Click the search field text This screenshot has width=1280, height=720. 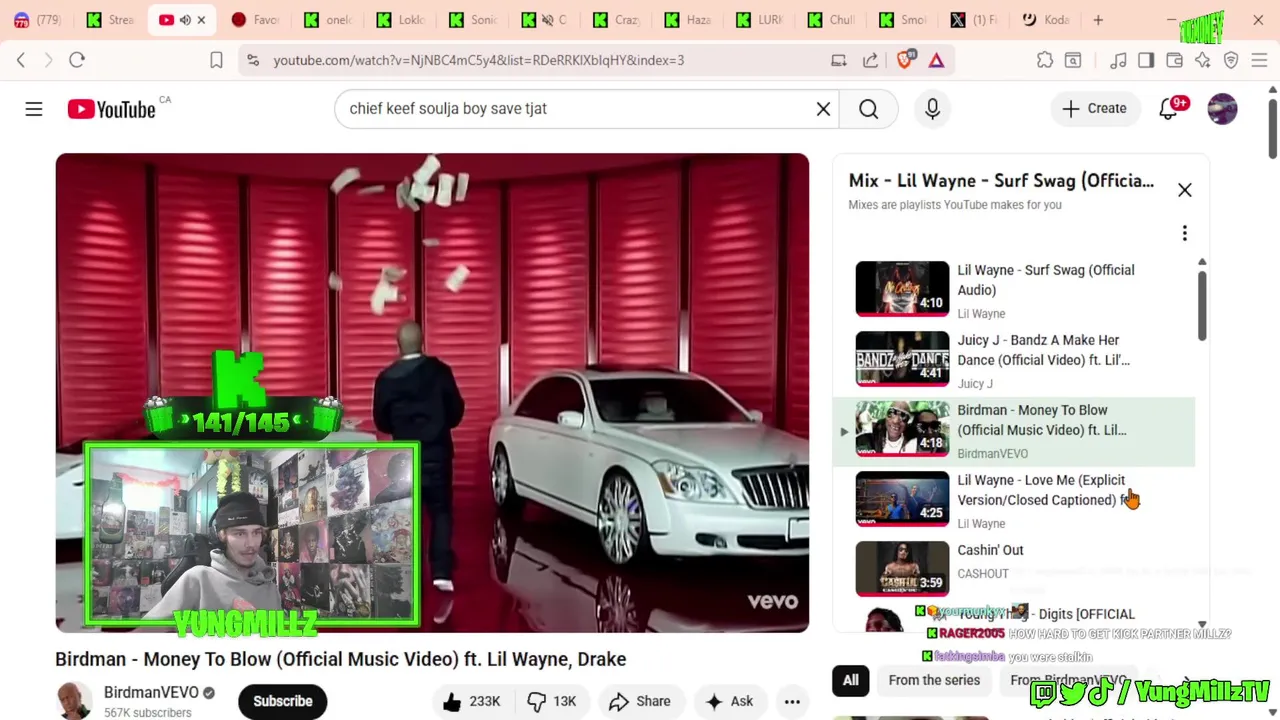point(448,109)
